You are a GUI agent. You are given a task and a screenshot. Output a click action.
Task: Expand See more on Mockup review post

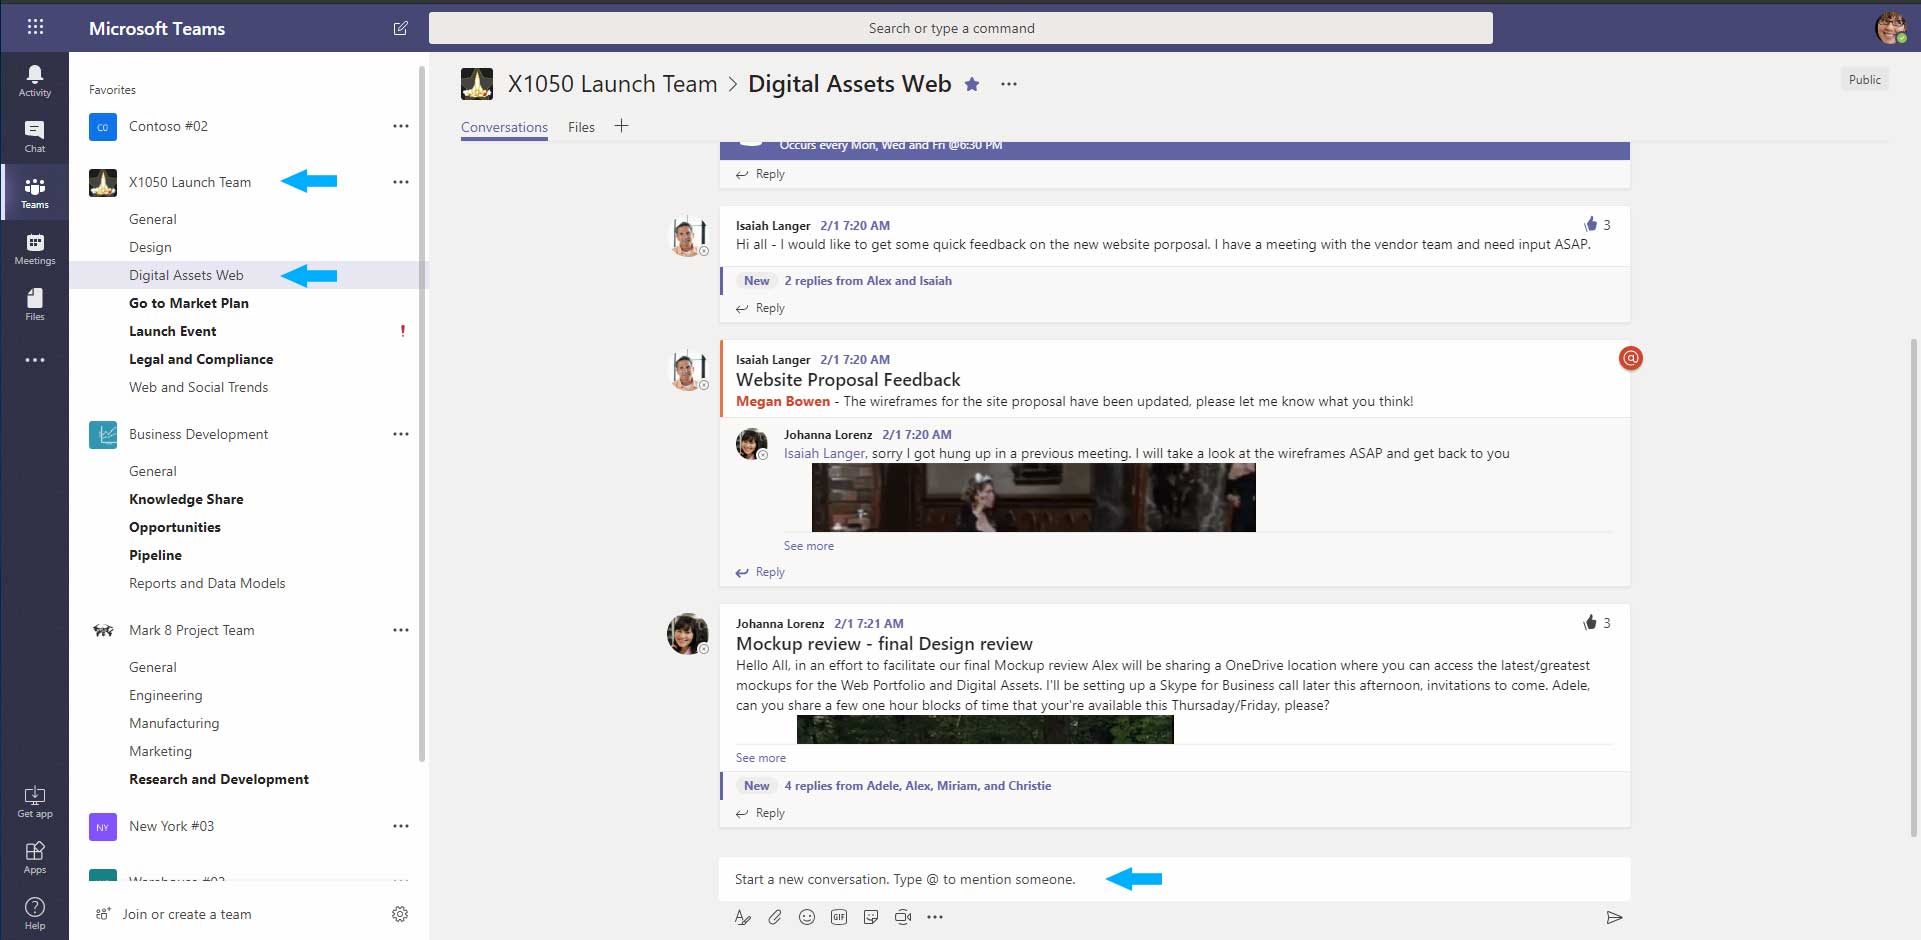[x=761, y=758]
